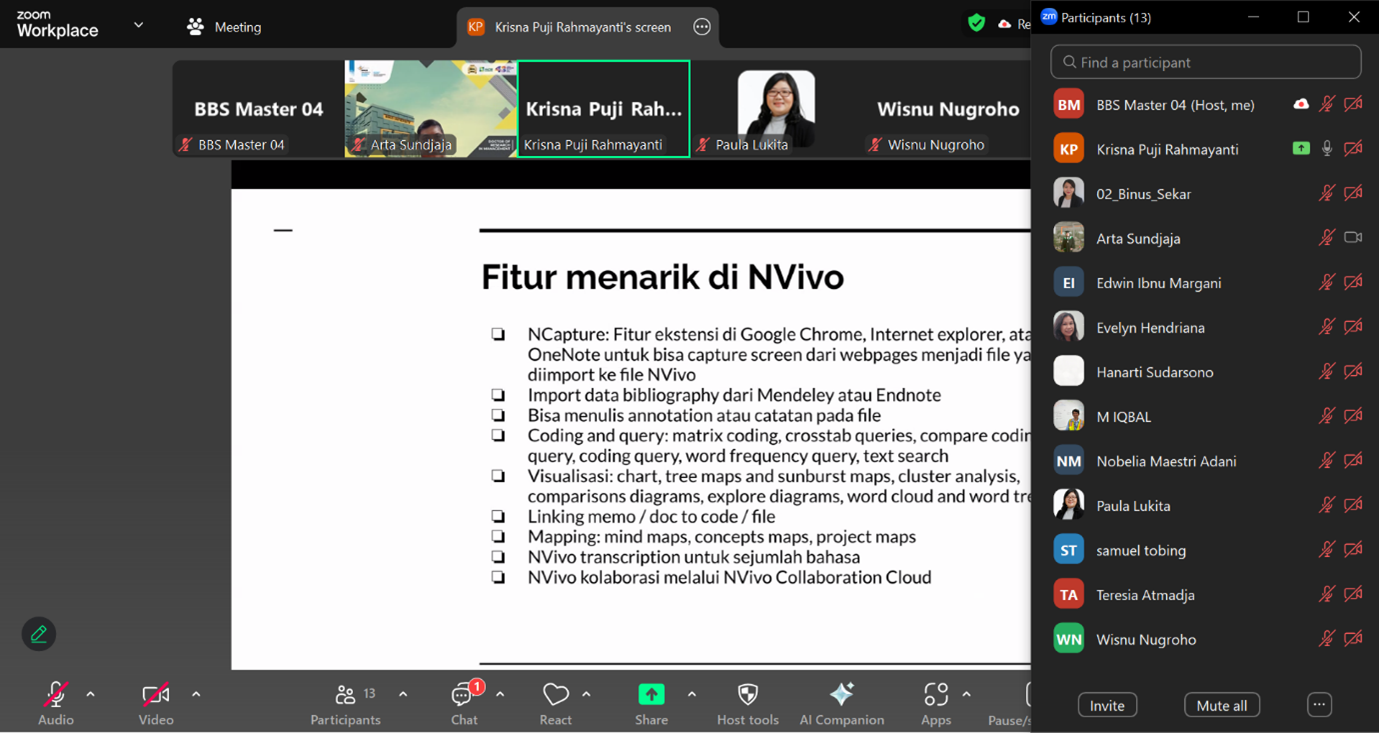Click the Find a participant search field

click(1205, 62)
